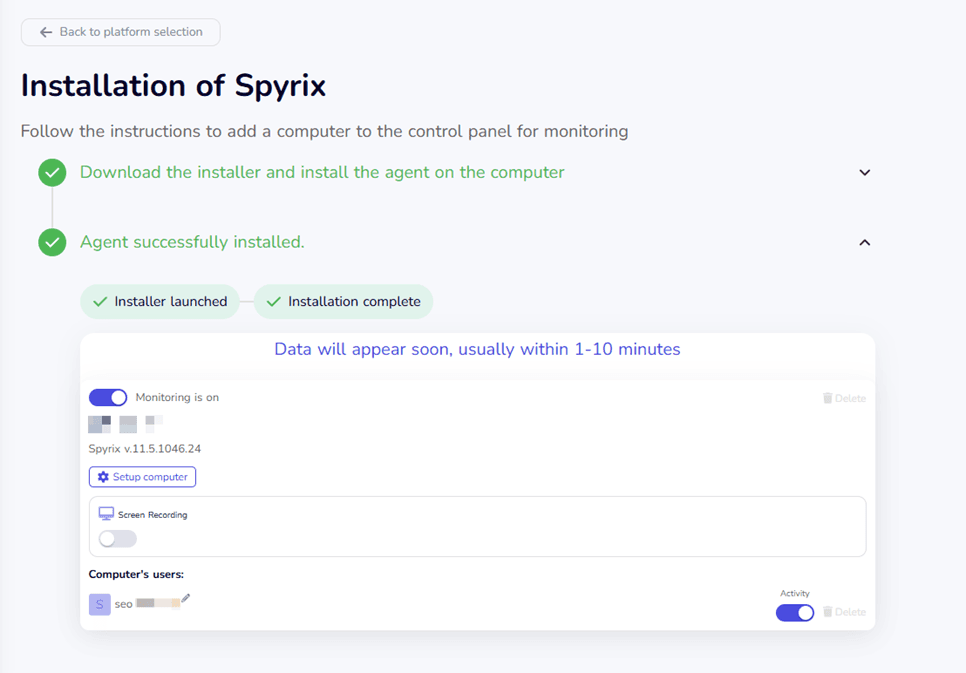Viewport: 966px width, 673px height.
Task: Click the Screen Recording monitor icon
Action: pyautogui.click(x=106, y=514)
